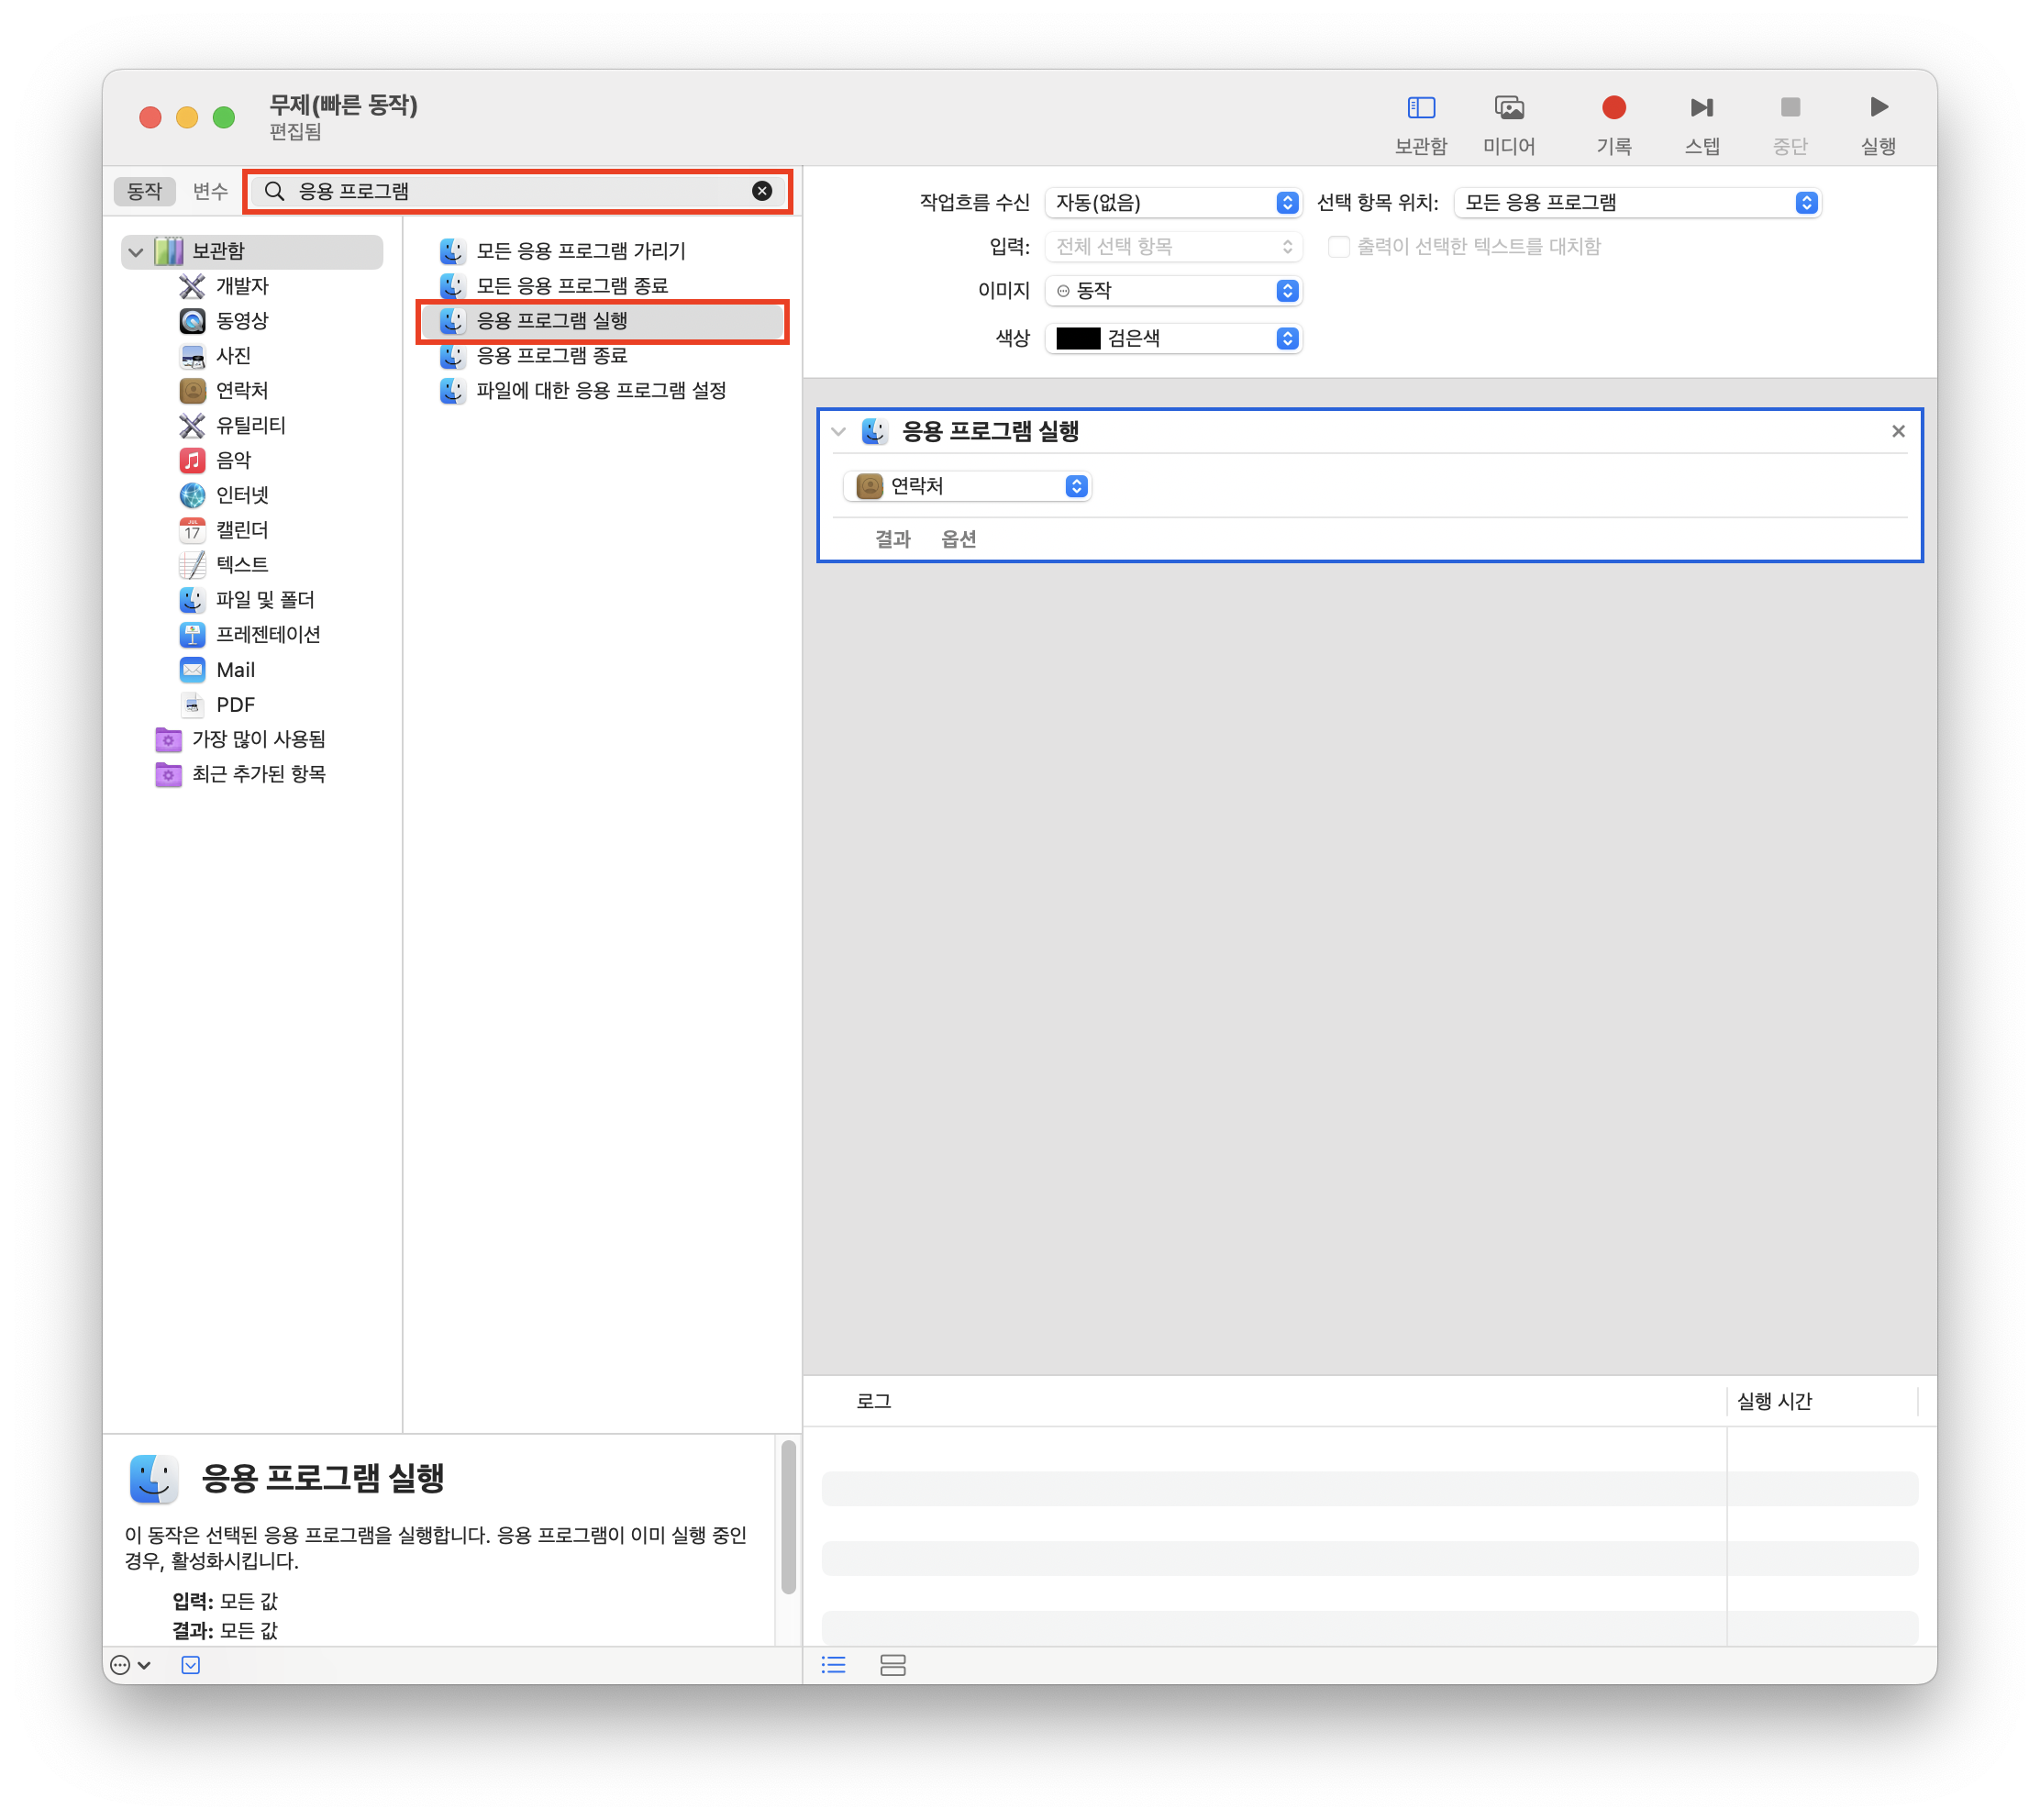Open the Media (미디어) browser icon
The width and height of the screenshot is (2040, 1820).
tap(1508, 108)
